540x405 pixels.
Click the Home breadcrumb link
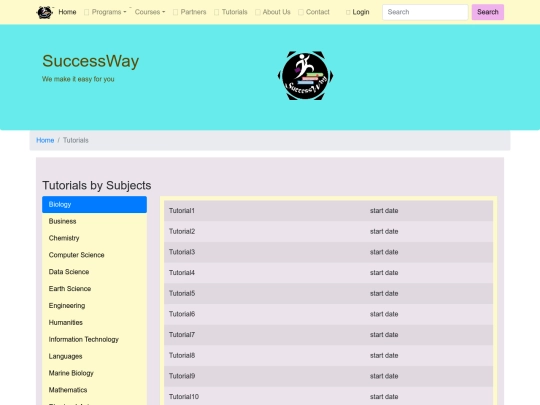45,140
